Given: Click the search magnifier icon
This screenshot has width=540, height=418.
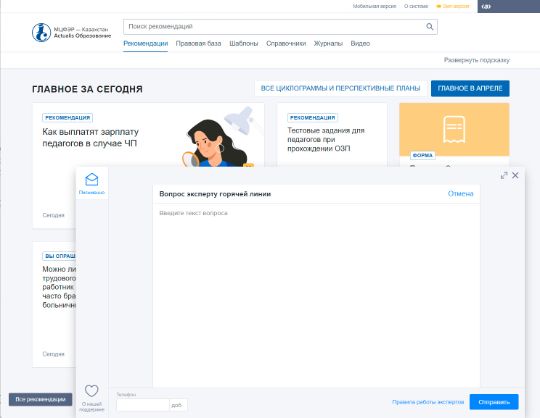Looking at the screenshot, I should [429, 27].
